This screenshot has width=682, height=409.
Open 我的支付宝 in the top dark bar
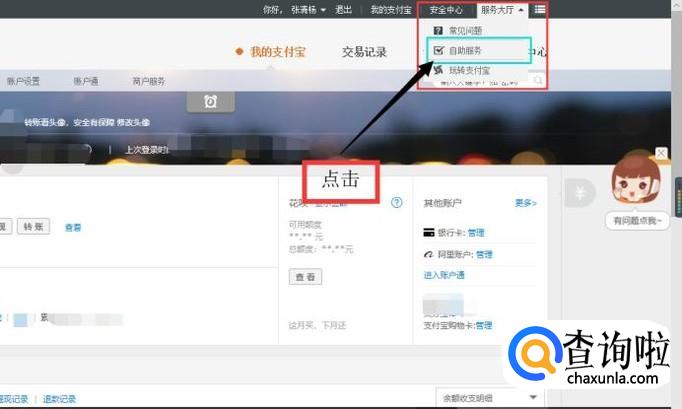tap(391, 10)
